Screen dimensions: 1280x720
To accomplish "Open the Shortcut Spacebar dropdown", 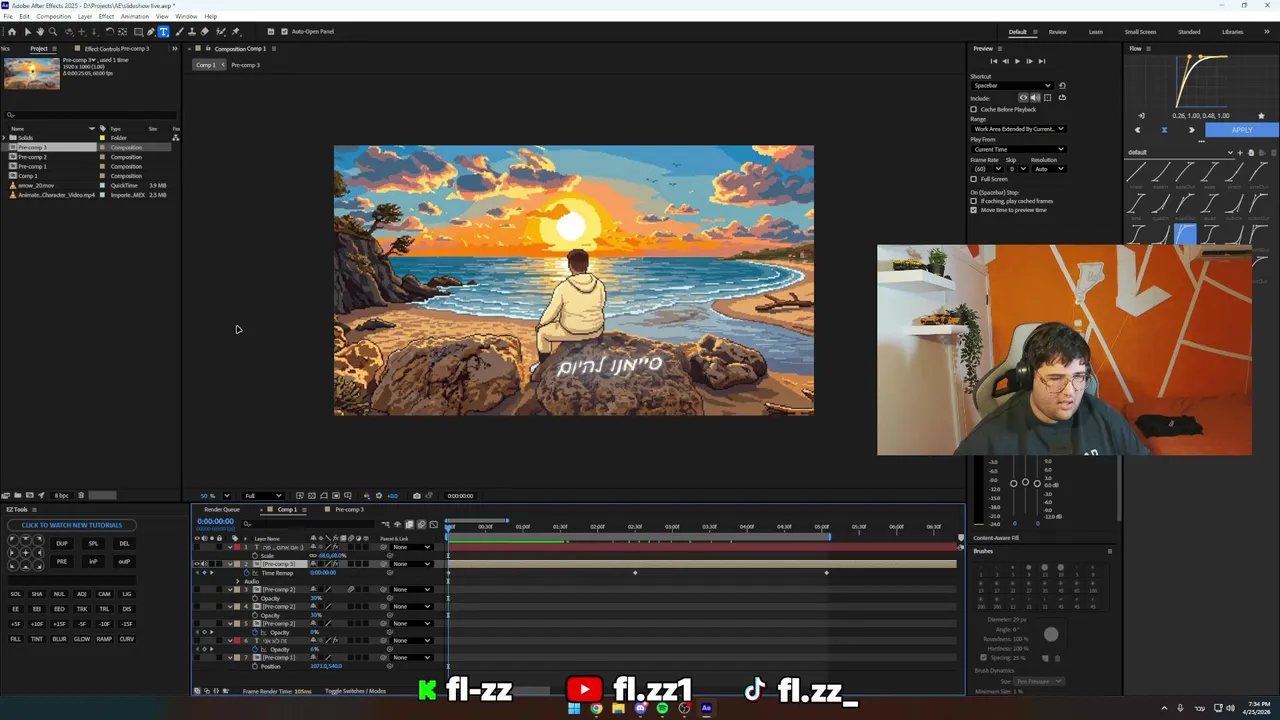I will tap(1012, 86).
